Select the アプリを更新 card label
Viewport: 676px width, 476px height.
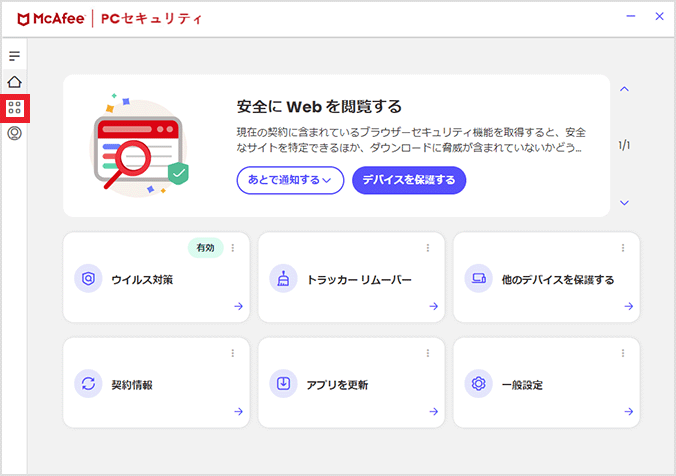[x=337, y=385]
